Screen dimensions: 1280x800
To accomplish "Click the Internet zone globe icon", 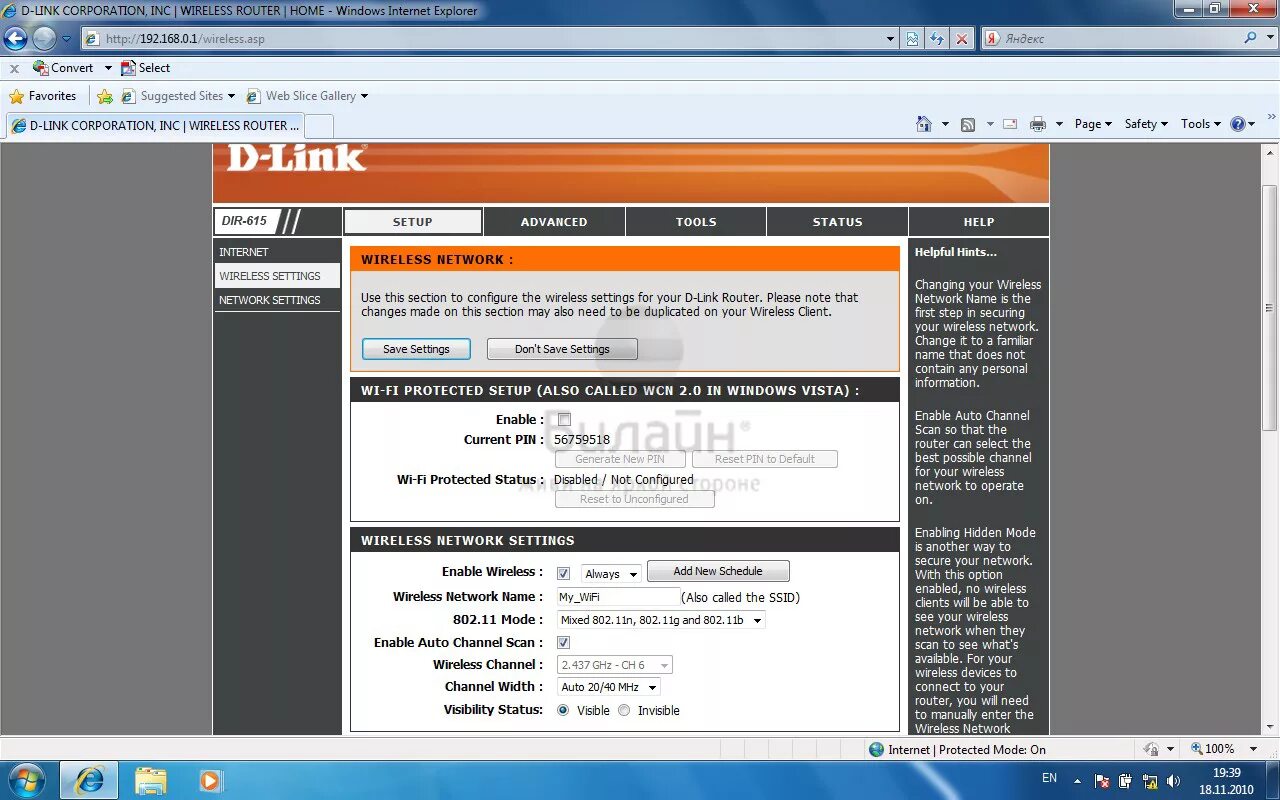I will [876, 749].
